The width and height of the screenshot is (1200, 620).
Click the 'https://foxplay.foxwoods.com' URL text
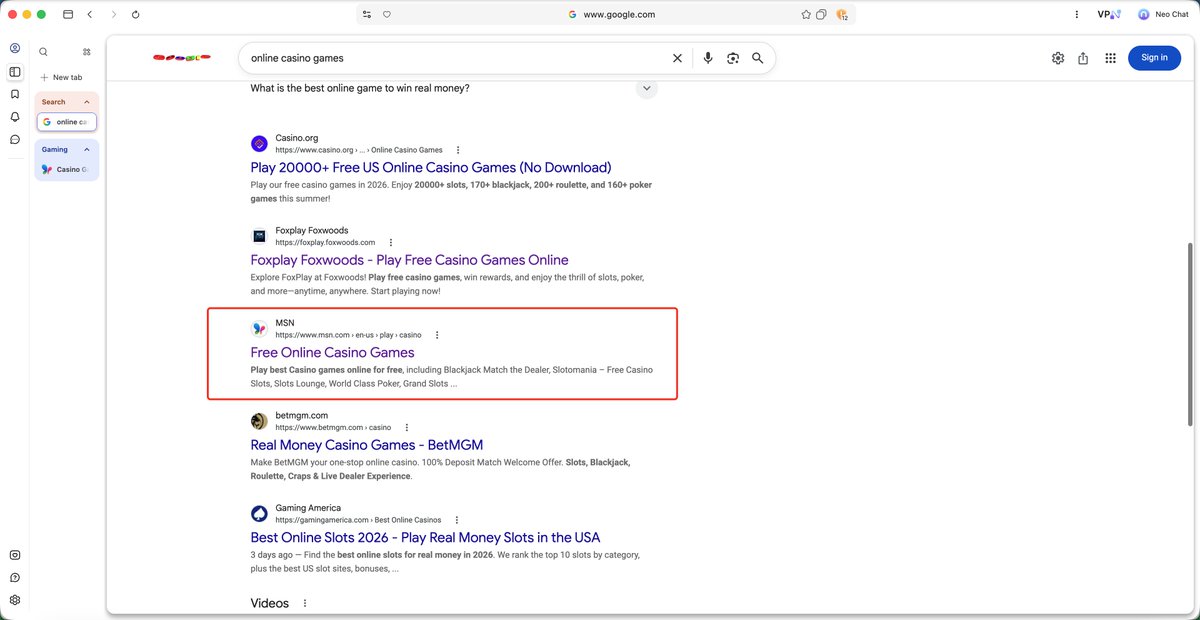pos(325,242)
